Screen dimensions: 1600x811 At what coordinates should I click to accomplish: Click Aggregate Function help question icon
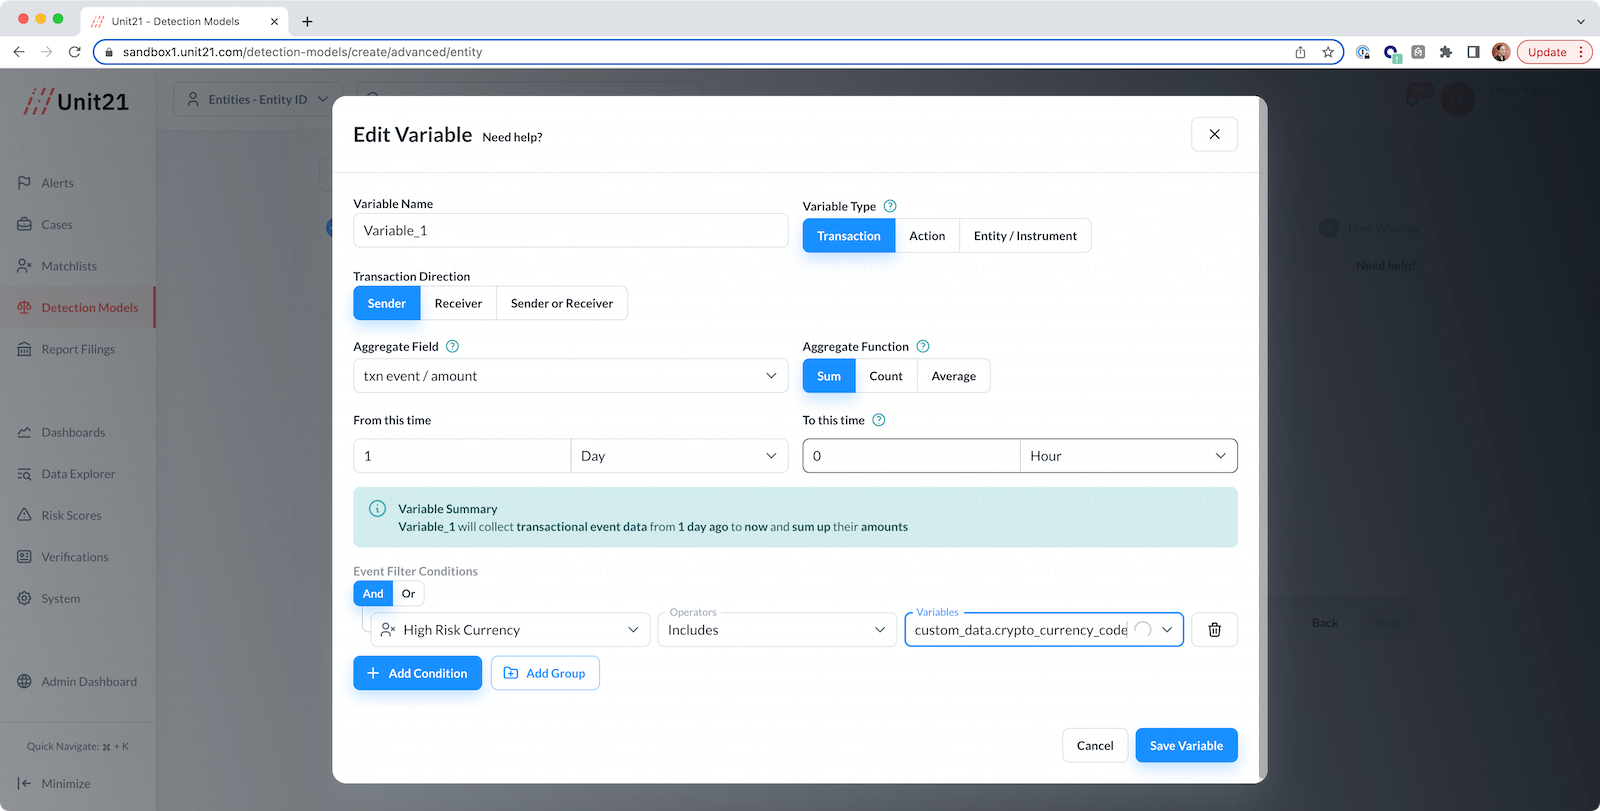(x=923, y=346)
